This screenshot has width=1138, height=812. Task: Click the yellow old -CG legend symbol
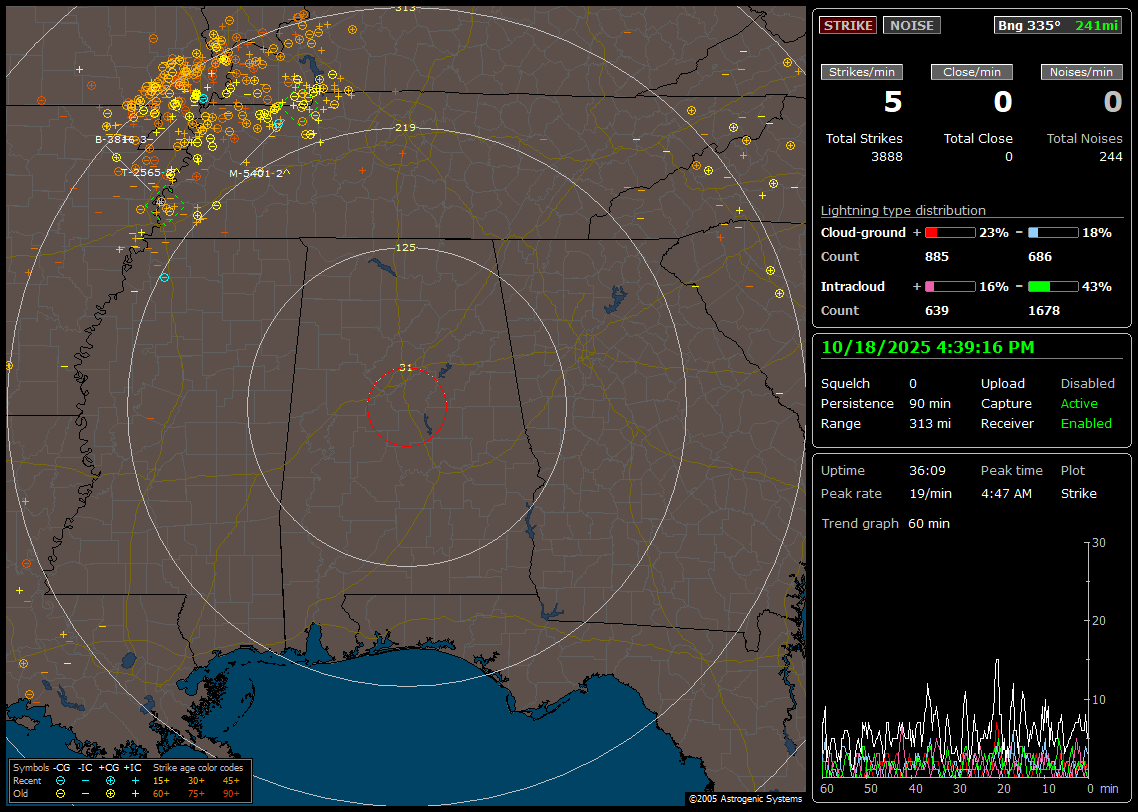tap(61, 793)
